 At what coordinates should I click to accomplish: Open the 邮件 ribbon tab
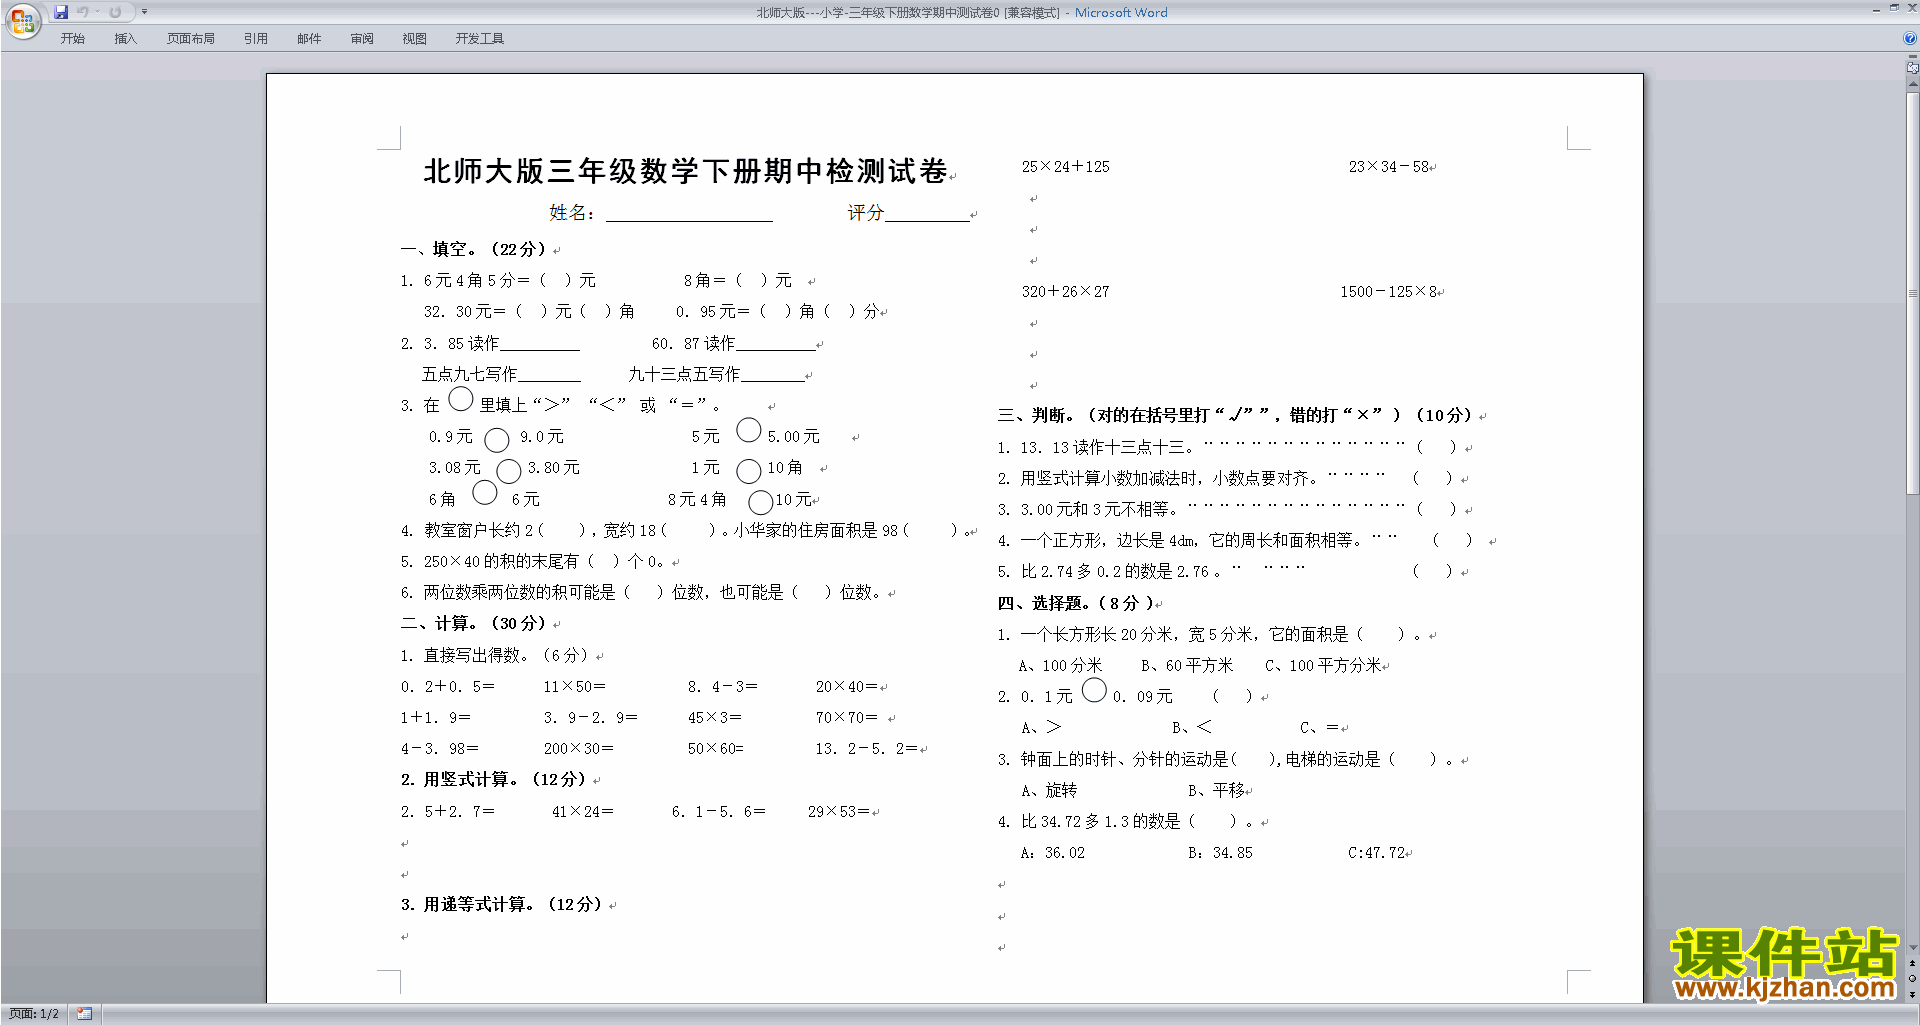309,39
